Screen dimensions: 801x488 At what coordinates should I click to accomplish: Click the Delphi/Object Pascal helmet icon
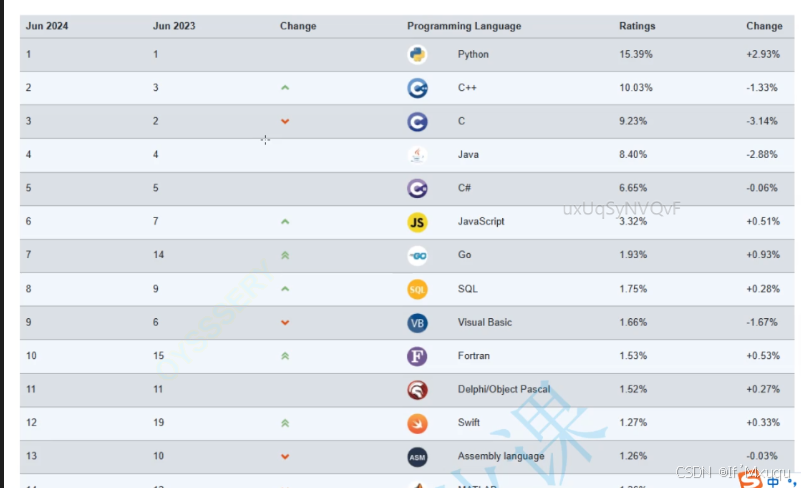point(417,390)
